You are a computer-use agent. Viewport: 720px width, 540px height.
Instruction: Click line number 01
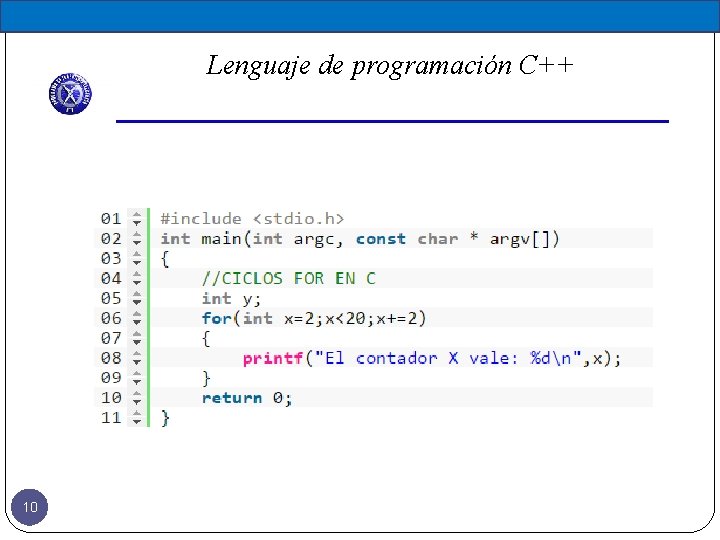point(111,219)
